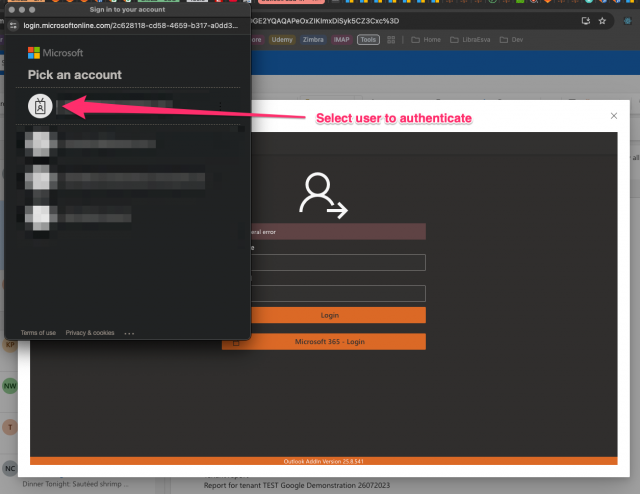Close the add-in dialog with X
640x494 pixels.
(x=614, y=117)
